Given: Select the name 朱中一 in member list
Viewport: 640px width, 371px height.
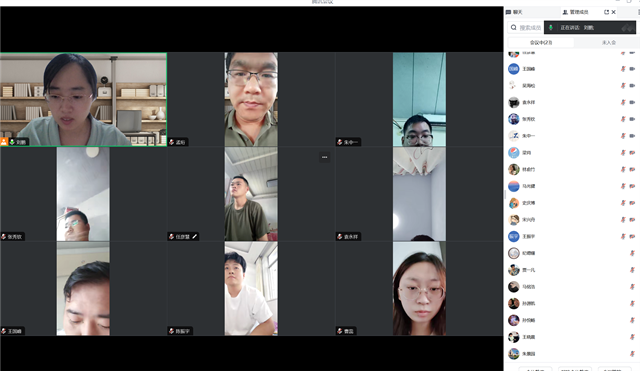Looking at the screenshot, I should pyautogui.click(x=529, y=136).
